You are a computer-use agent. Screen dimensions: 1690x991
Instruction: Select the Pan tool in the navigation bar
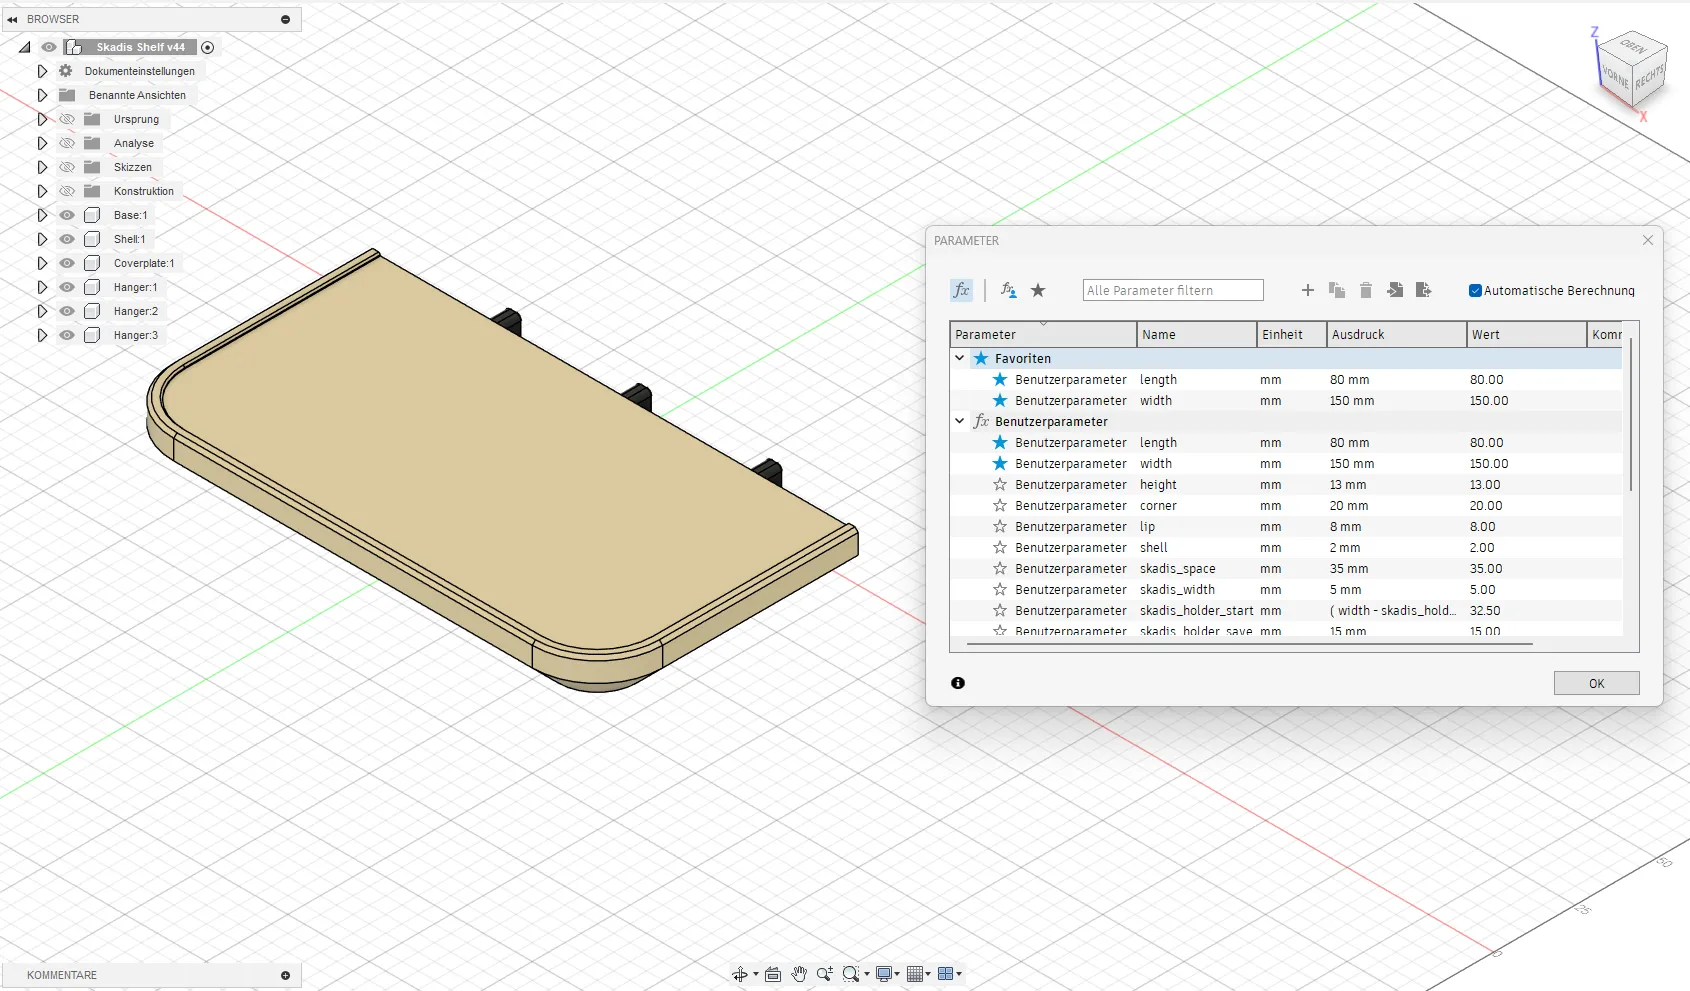pos(799,974)
